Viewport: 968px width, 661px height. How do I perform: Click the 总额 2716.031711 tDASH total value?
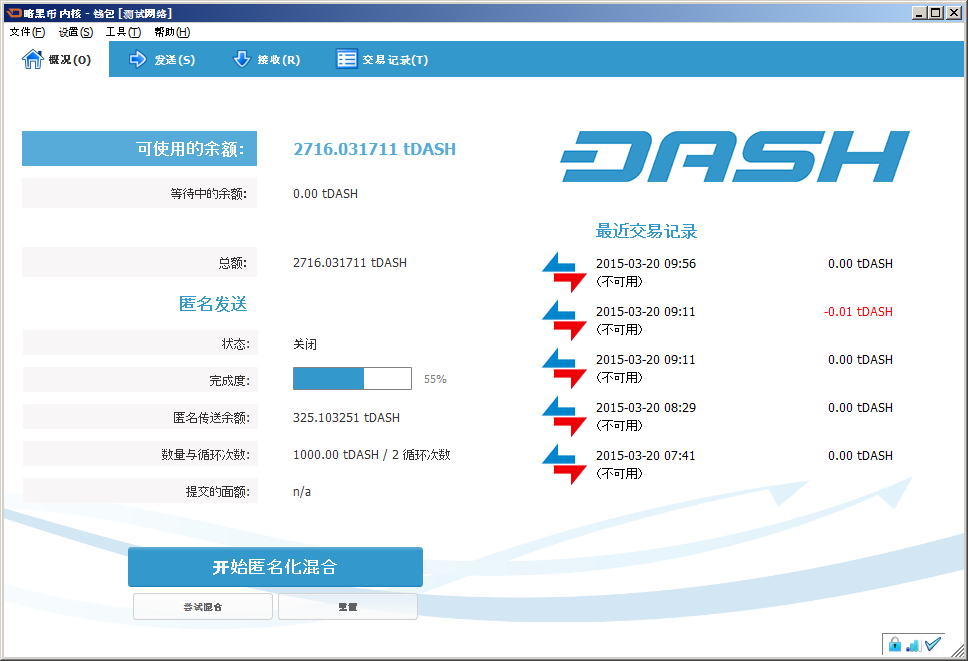349,263
